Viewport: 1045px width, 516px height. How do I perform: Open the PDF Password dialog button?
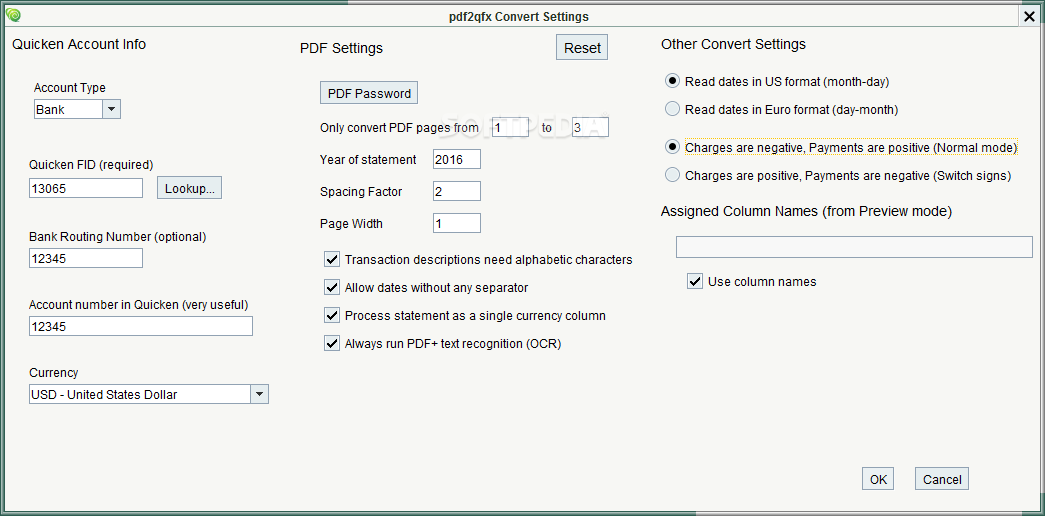[369, 93]
